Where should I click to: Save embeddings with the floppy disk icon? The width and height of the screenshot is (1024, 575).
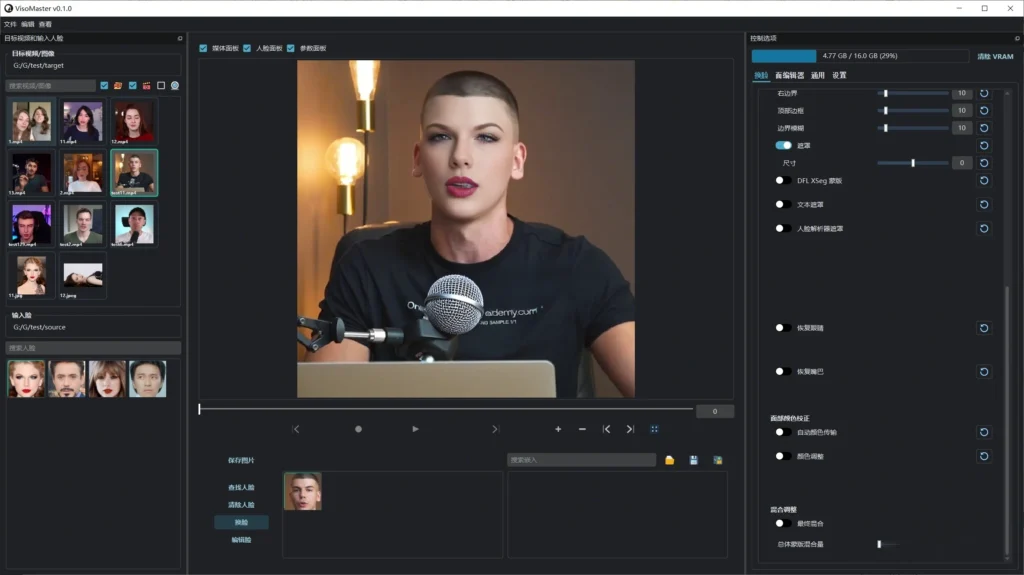click(x=694, y=460)
